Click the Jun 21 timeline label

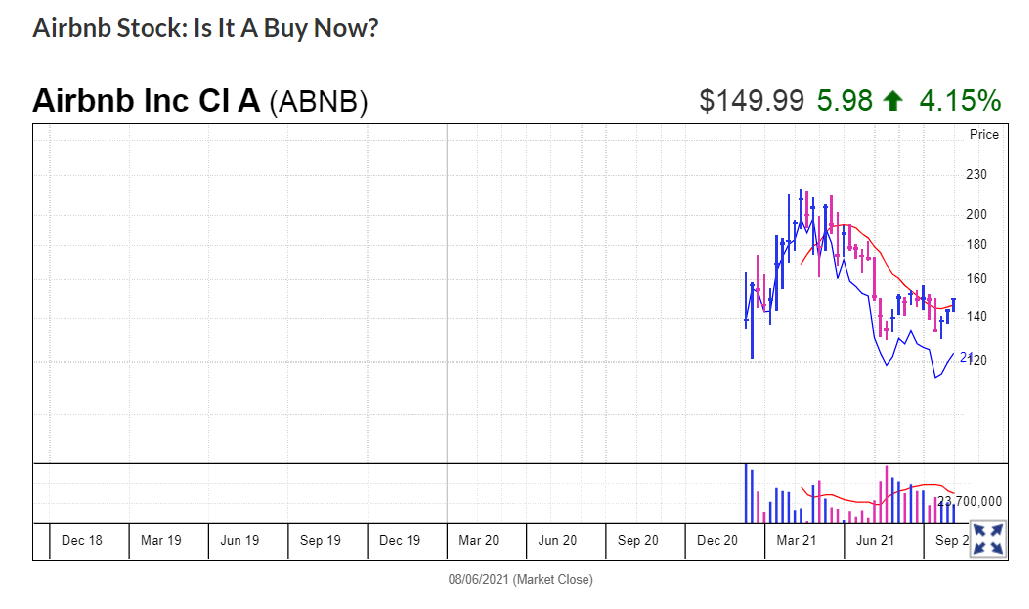875,541
